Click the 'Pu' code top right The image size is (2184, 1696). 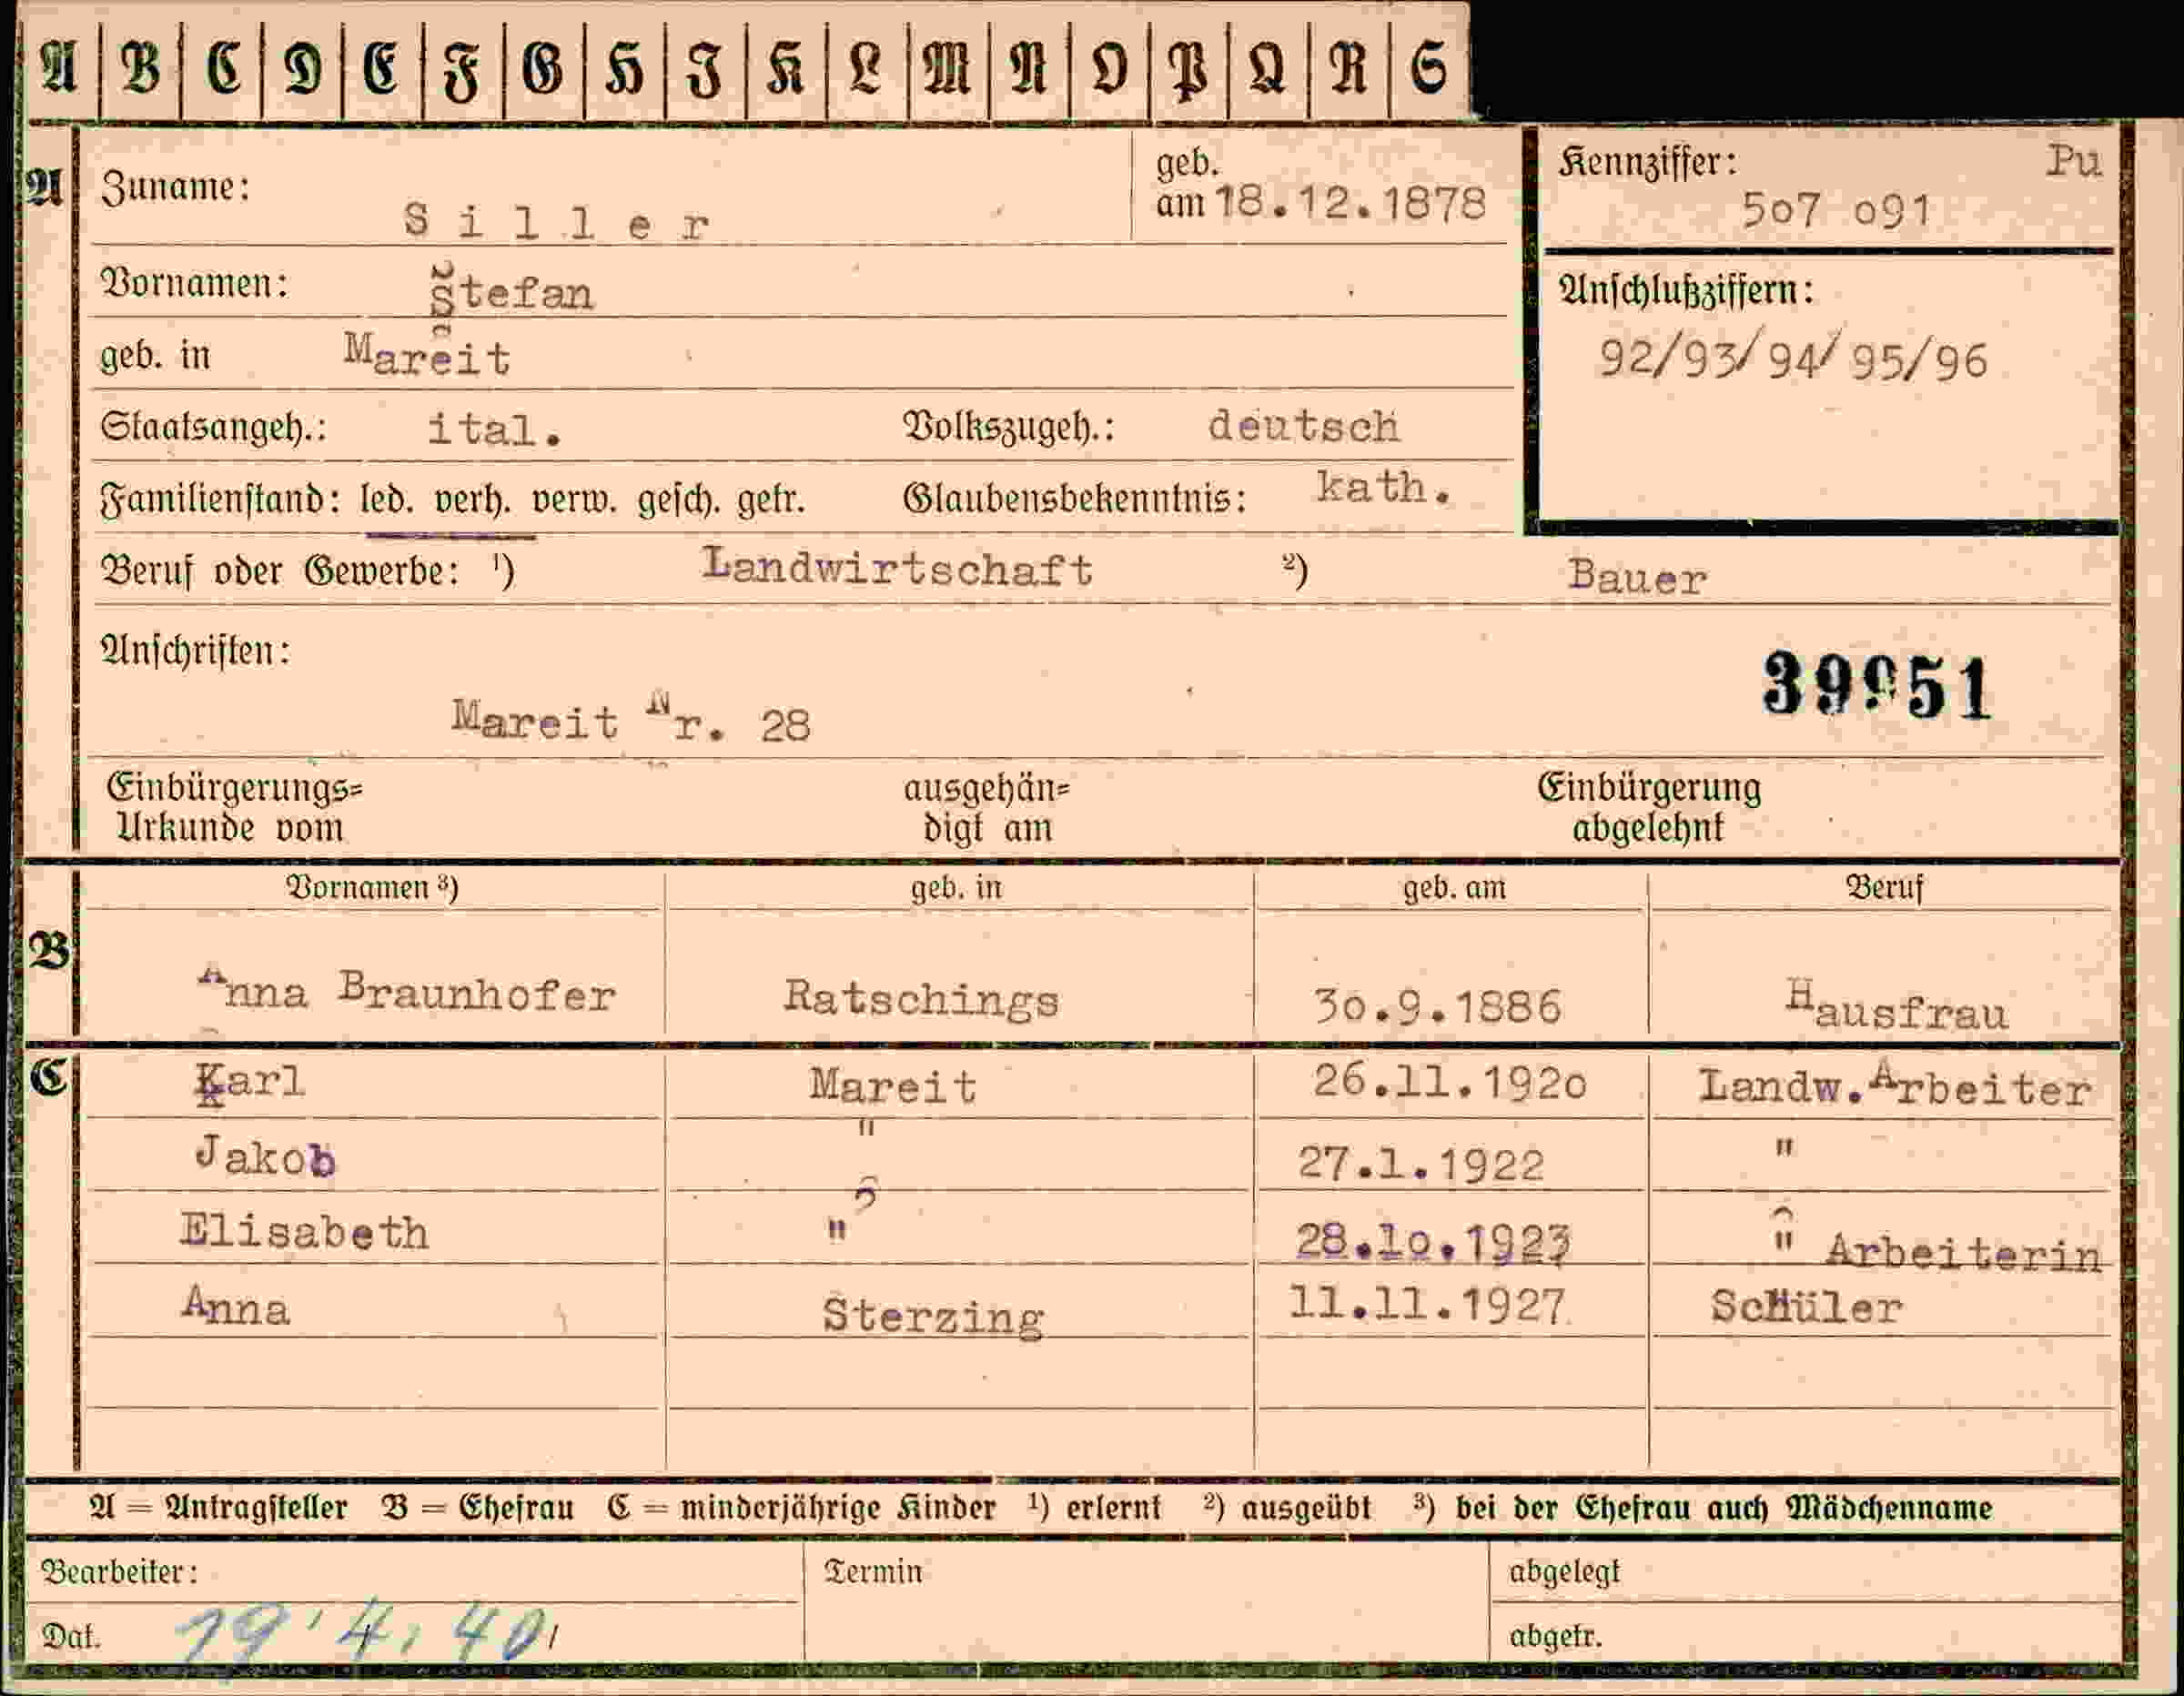point(2074,162)
